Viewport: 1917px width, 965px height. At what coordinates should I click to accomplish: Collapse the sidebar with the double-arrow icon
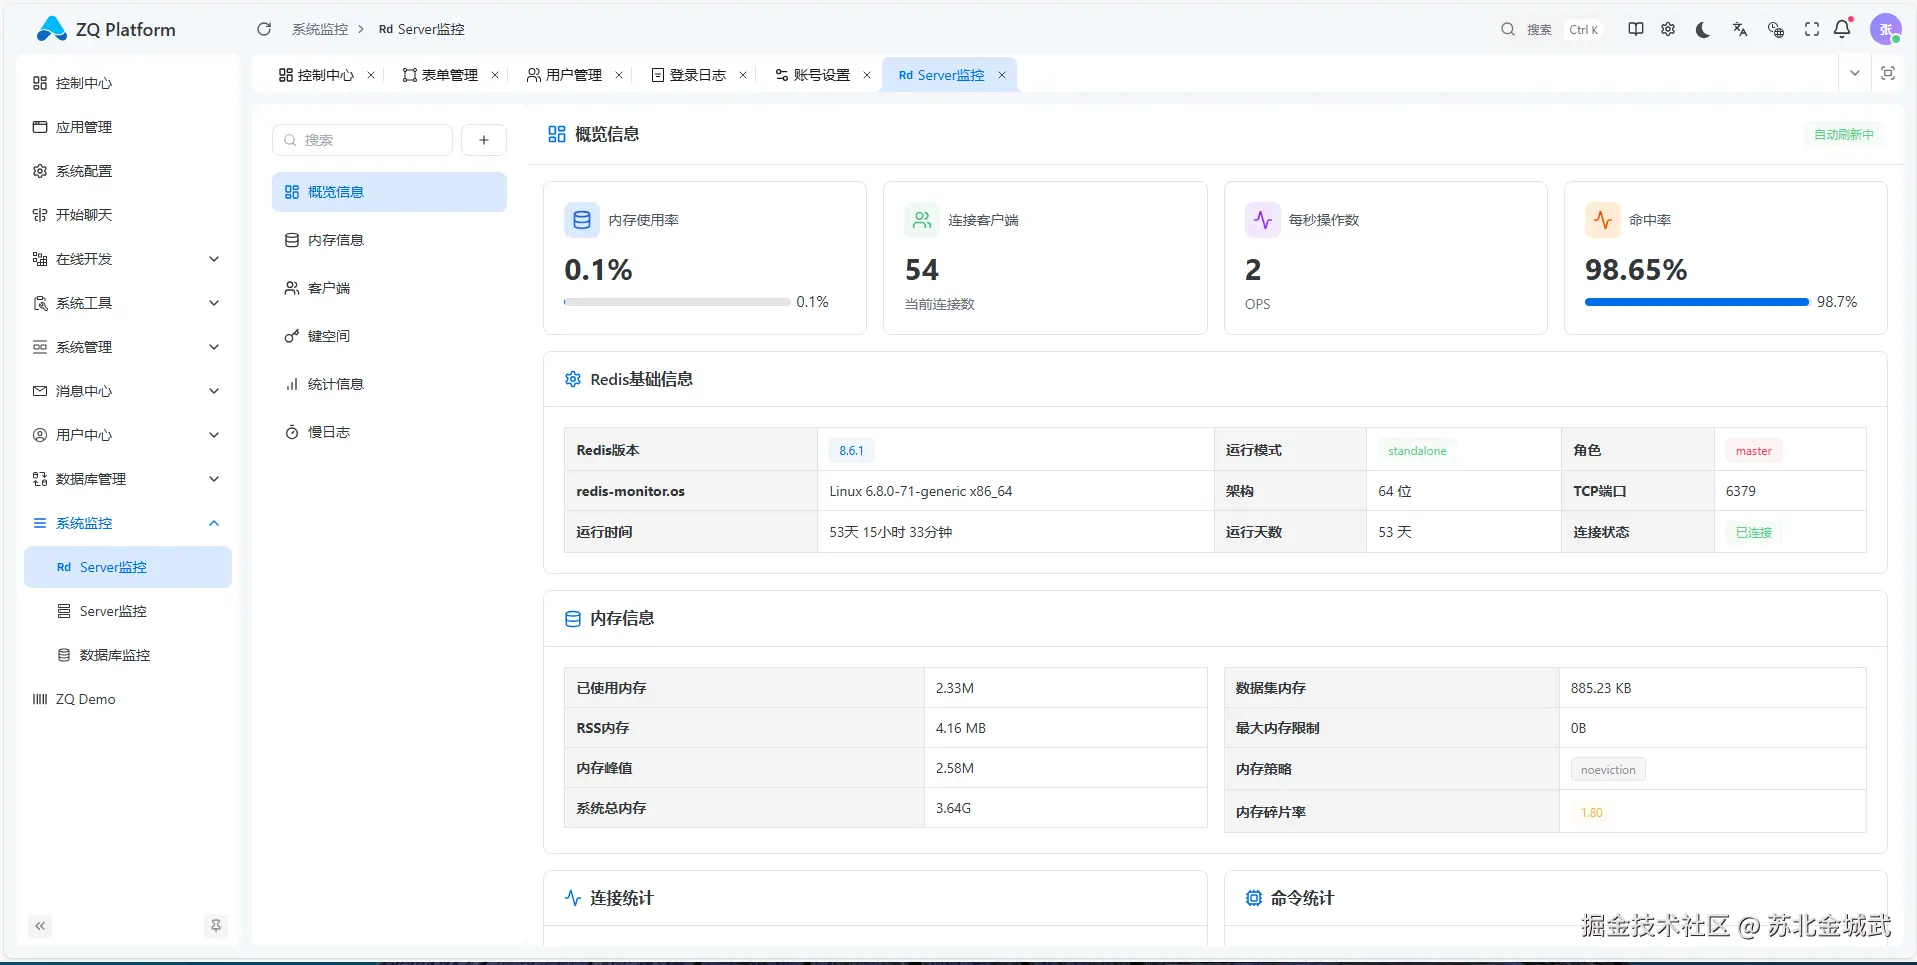click(x=40, y=926)
